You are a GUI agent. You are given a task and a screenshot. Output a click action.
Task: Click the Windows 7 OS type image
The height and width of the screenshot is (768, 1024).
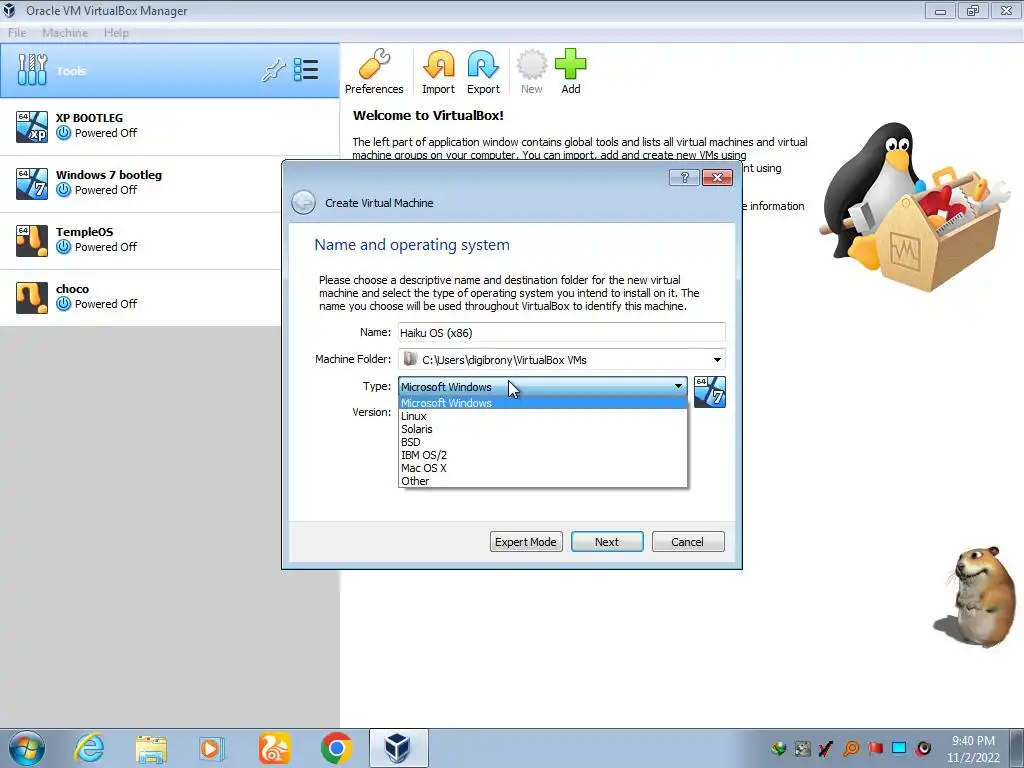tap(710, 392)
